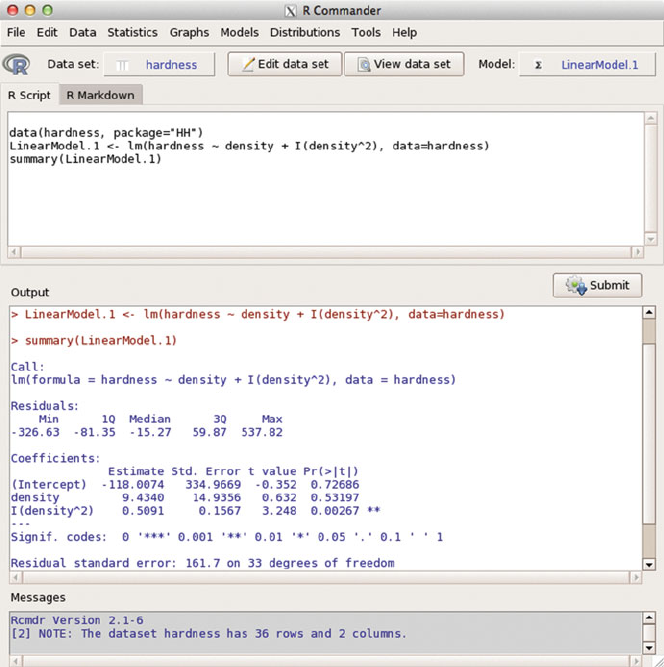Click script line LinearModel.1 <- lm(...)
This screenshot has width=664, height=667.
point(249,146)
